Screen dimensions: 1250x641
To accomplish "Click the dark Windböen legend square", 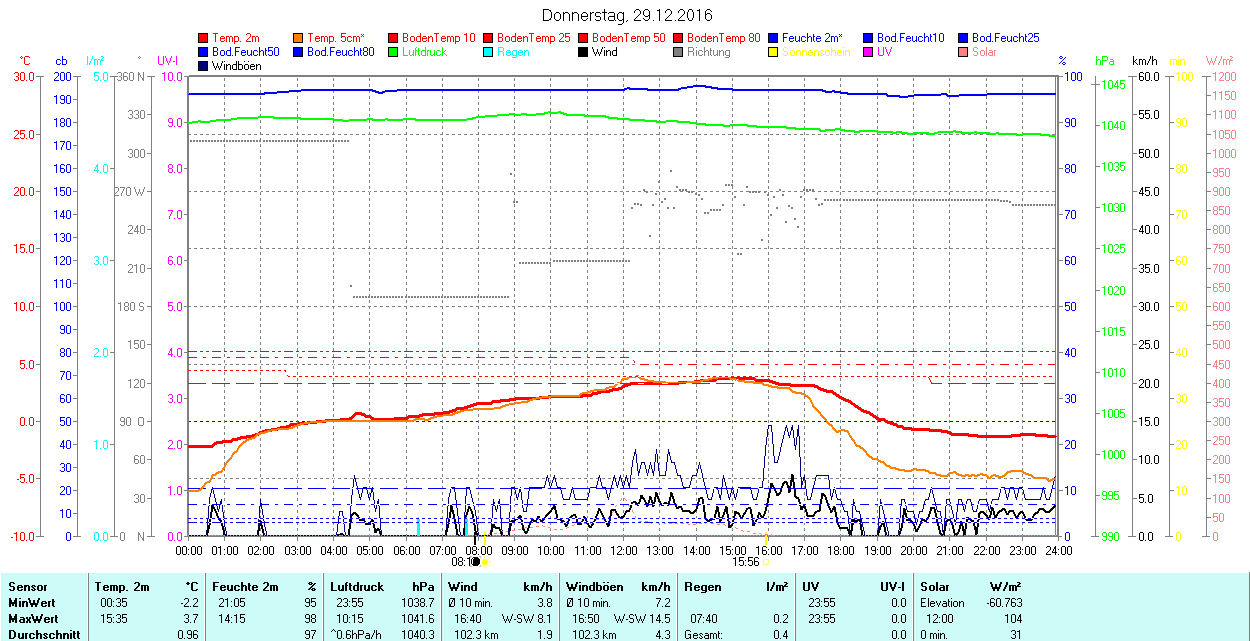I will click(x=204, y=66).
